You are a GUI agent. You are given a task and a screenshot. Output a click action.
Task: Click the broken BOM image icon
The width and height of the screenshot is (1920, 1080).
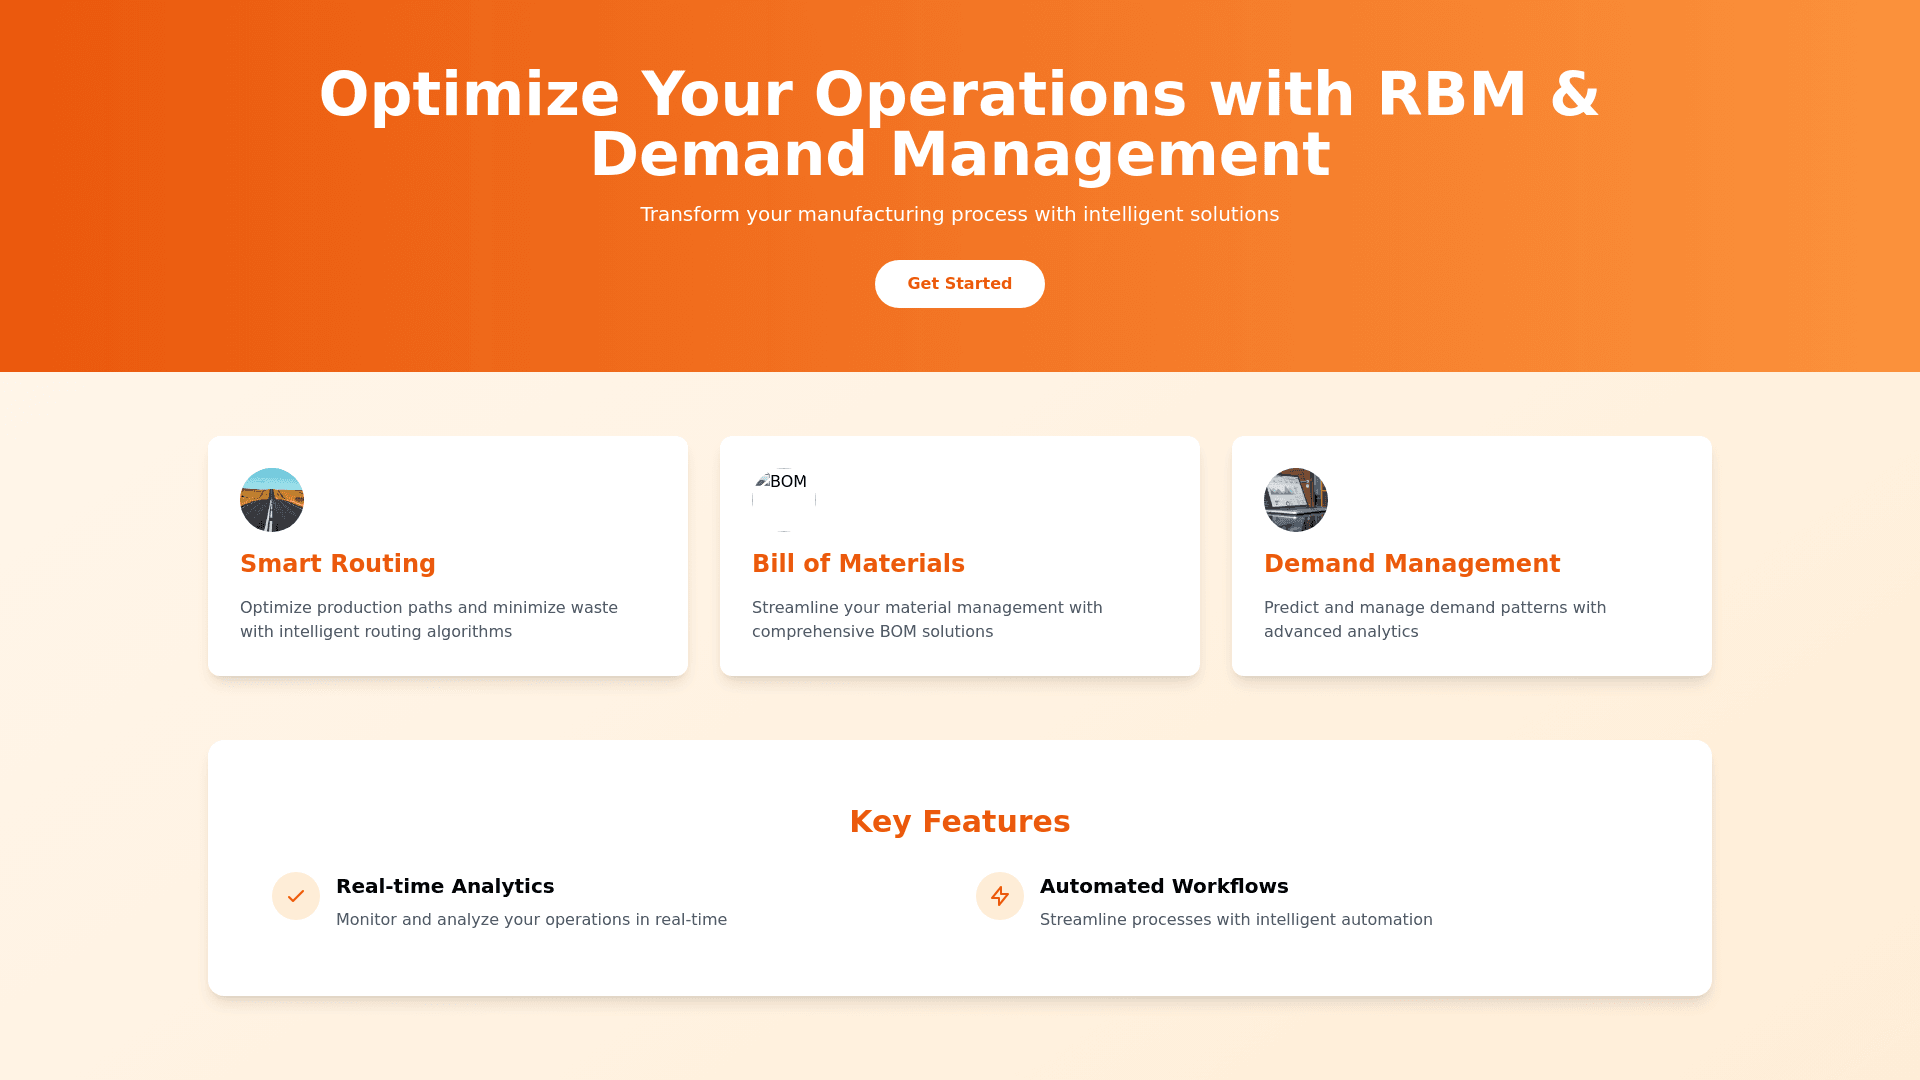[783, 498]
